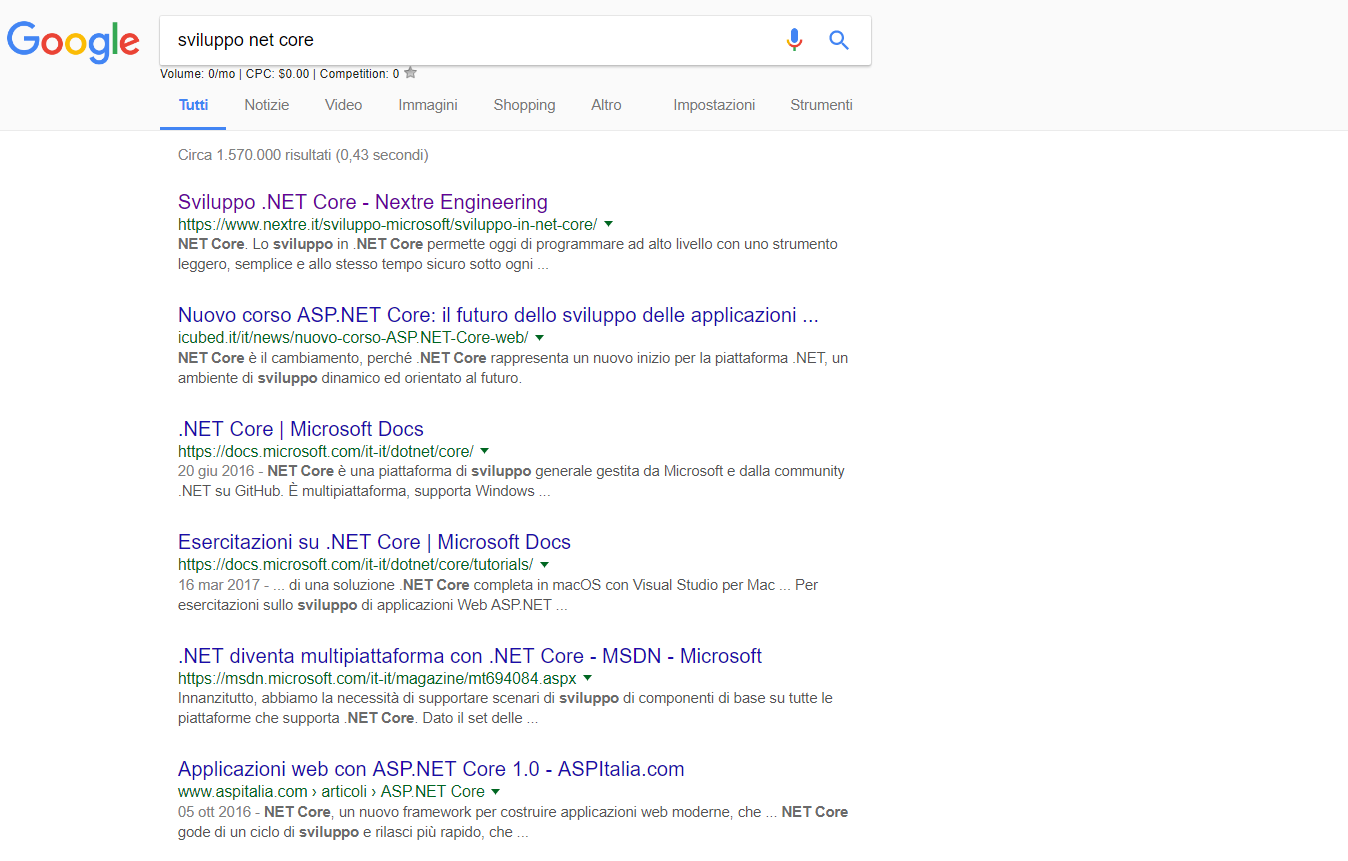Image resolution: width=1348 pixels, height=861 pixels.
Task: Click the 16 mar 2017 snippet date
Action: coord(219,585)
